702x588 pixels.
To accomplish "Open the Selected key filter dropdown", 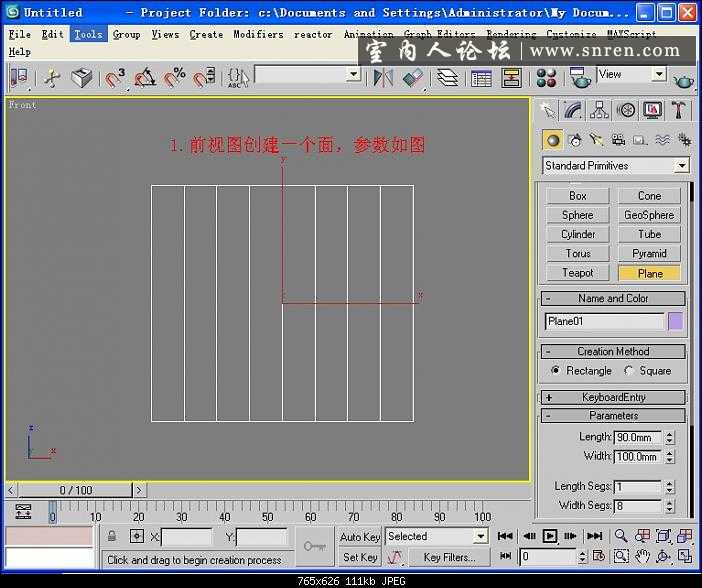I will coord(436,537).
